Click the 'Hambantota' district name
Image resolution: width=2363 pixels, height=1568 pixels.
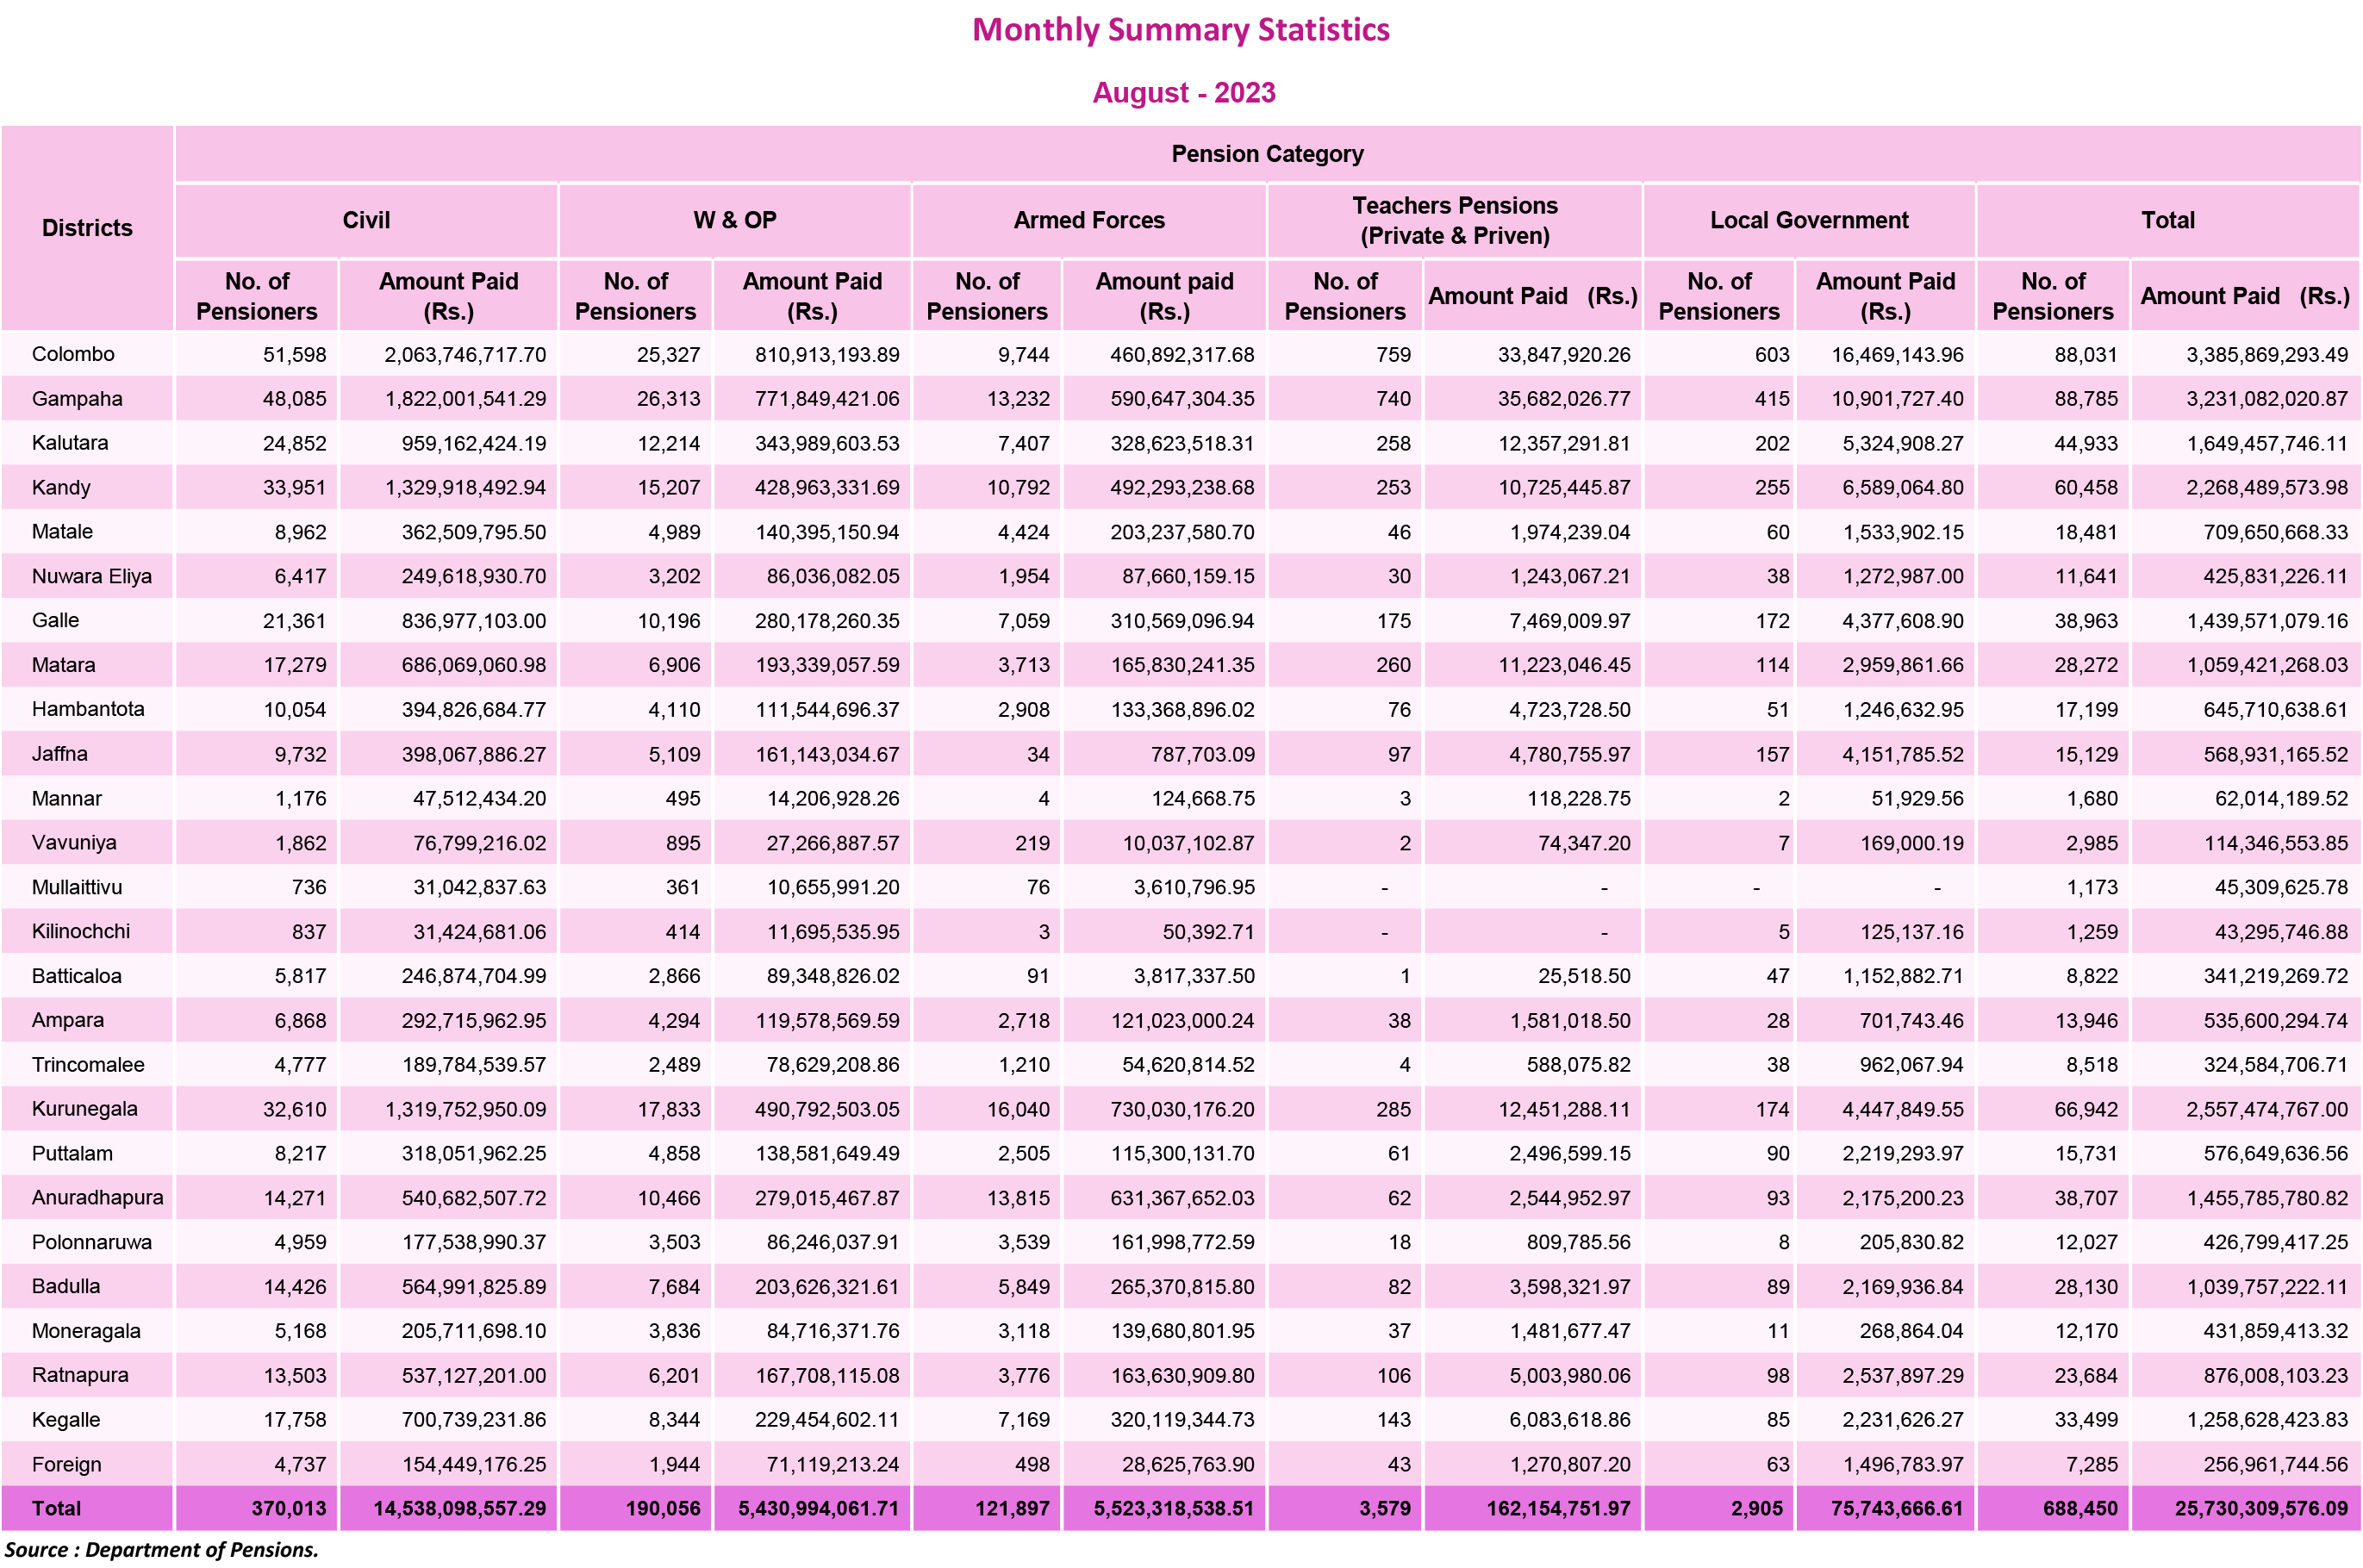[x=88, y=709]
